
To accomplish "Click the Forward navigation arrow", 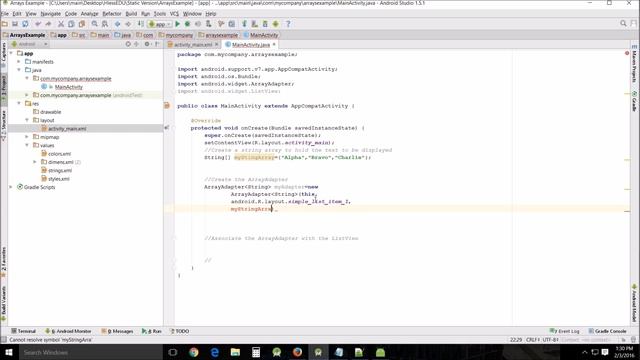I will (x=128, y=24).
